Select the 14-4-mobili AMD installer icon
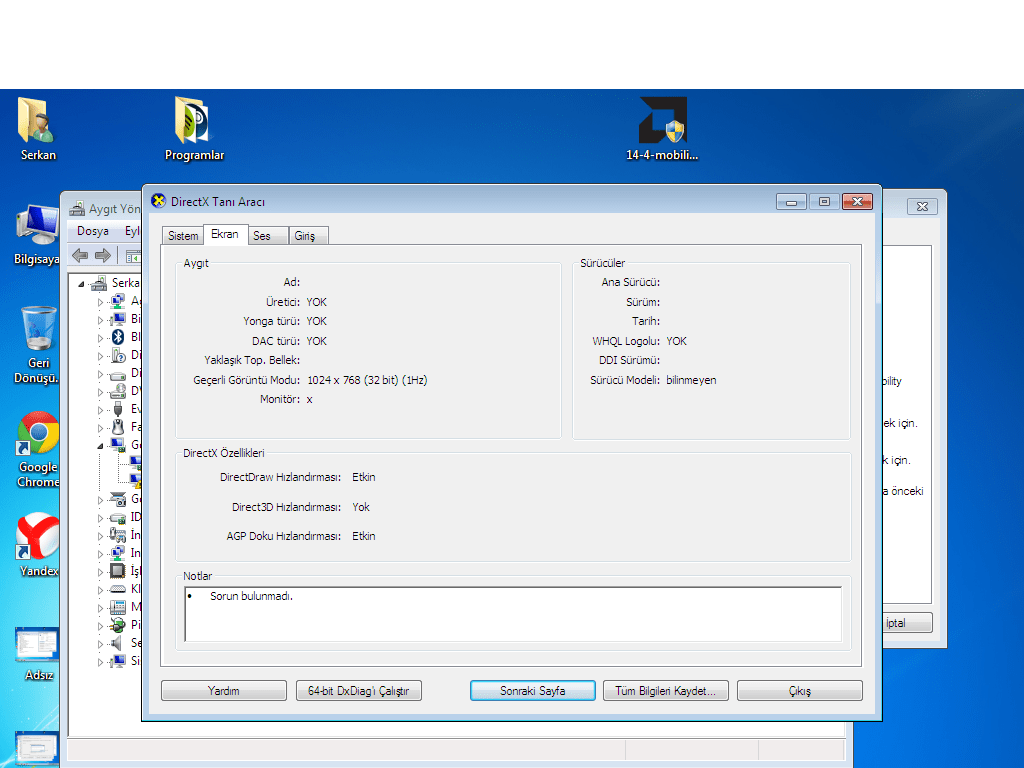 662,128
